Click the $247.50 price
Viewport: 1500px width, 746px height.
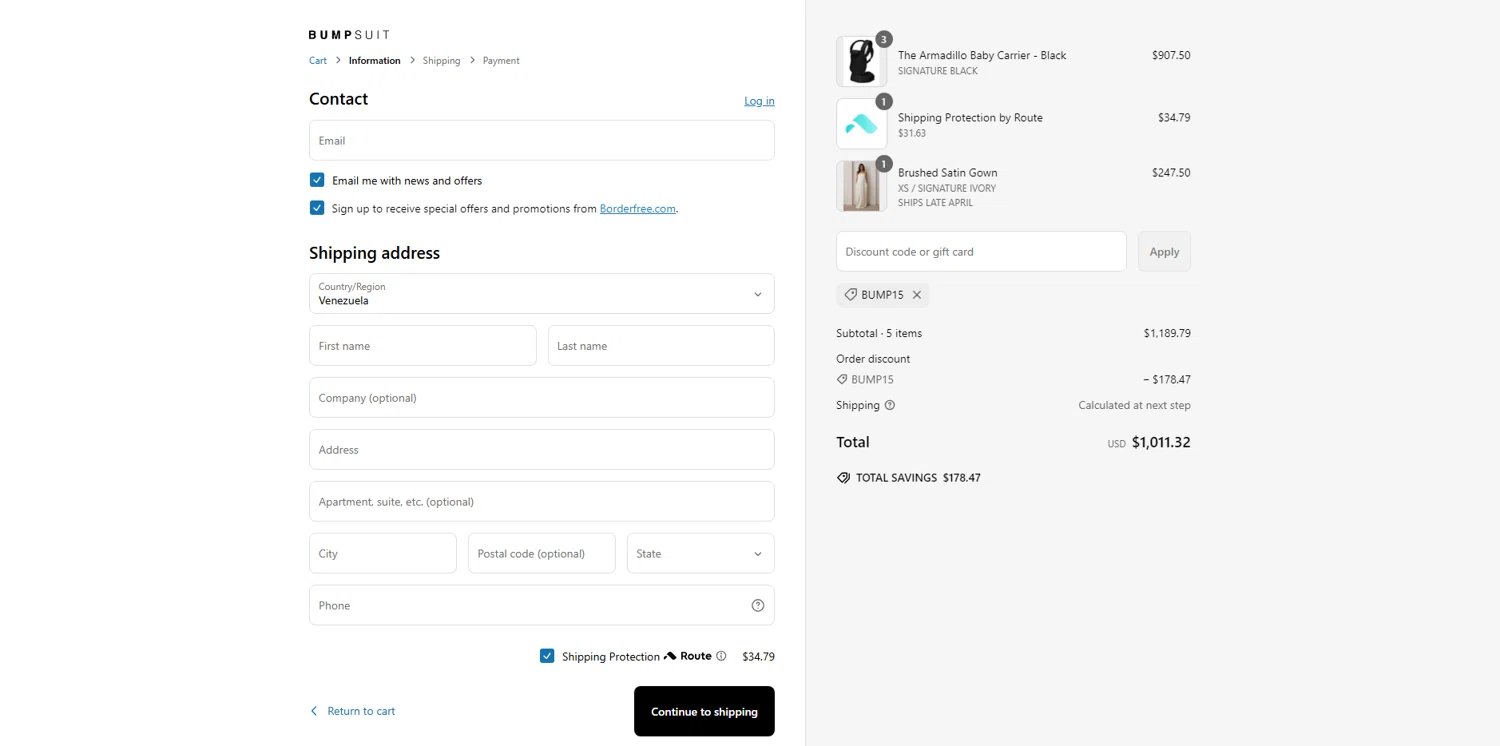(1171, 173)
